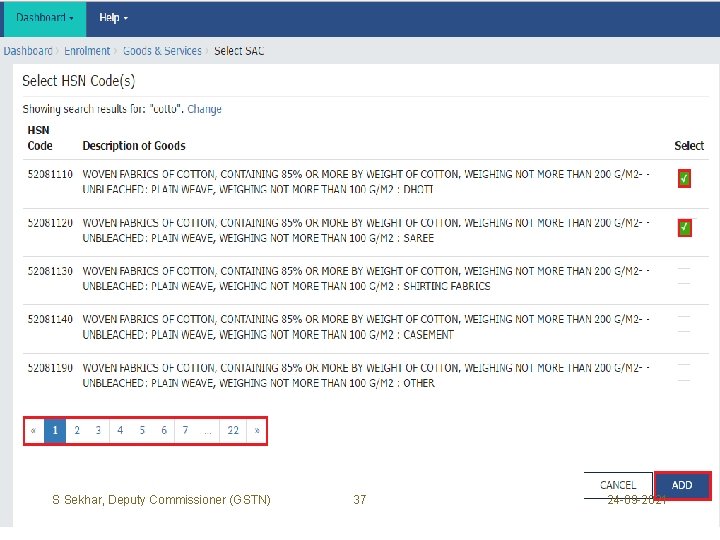The image size is (720, 540).
Task: Go to previous page arrow in pagination
Action: (x=34, y=431)
